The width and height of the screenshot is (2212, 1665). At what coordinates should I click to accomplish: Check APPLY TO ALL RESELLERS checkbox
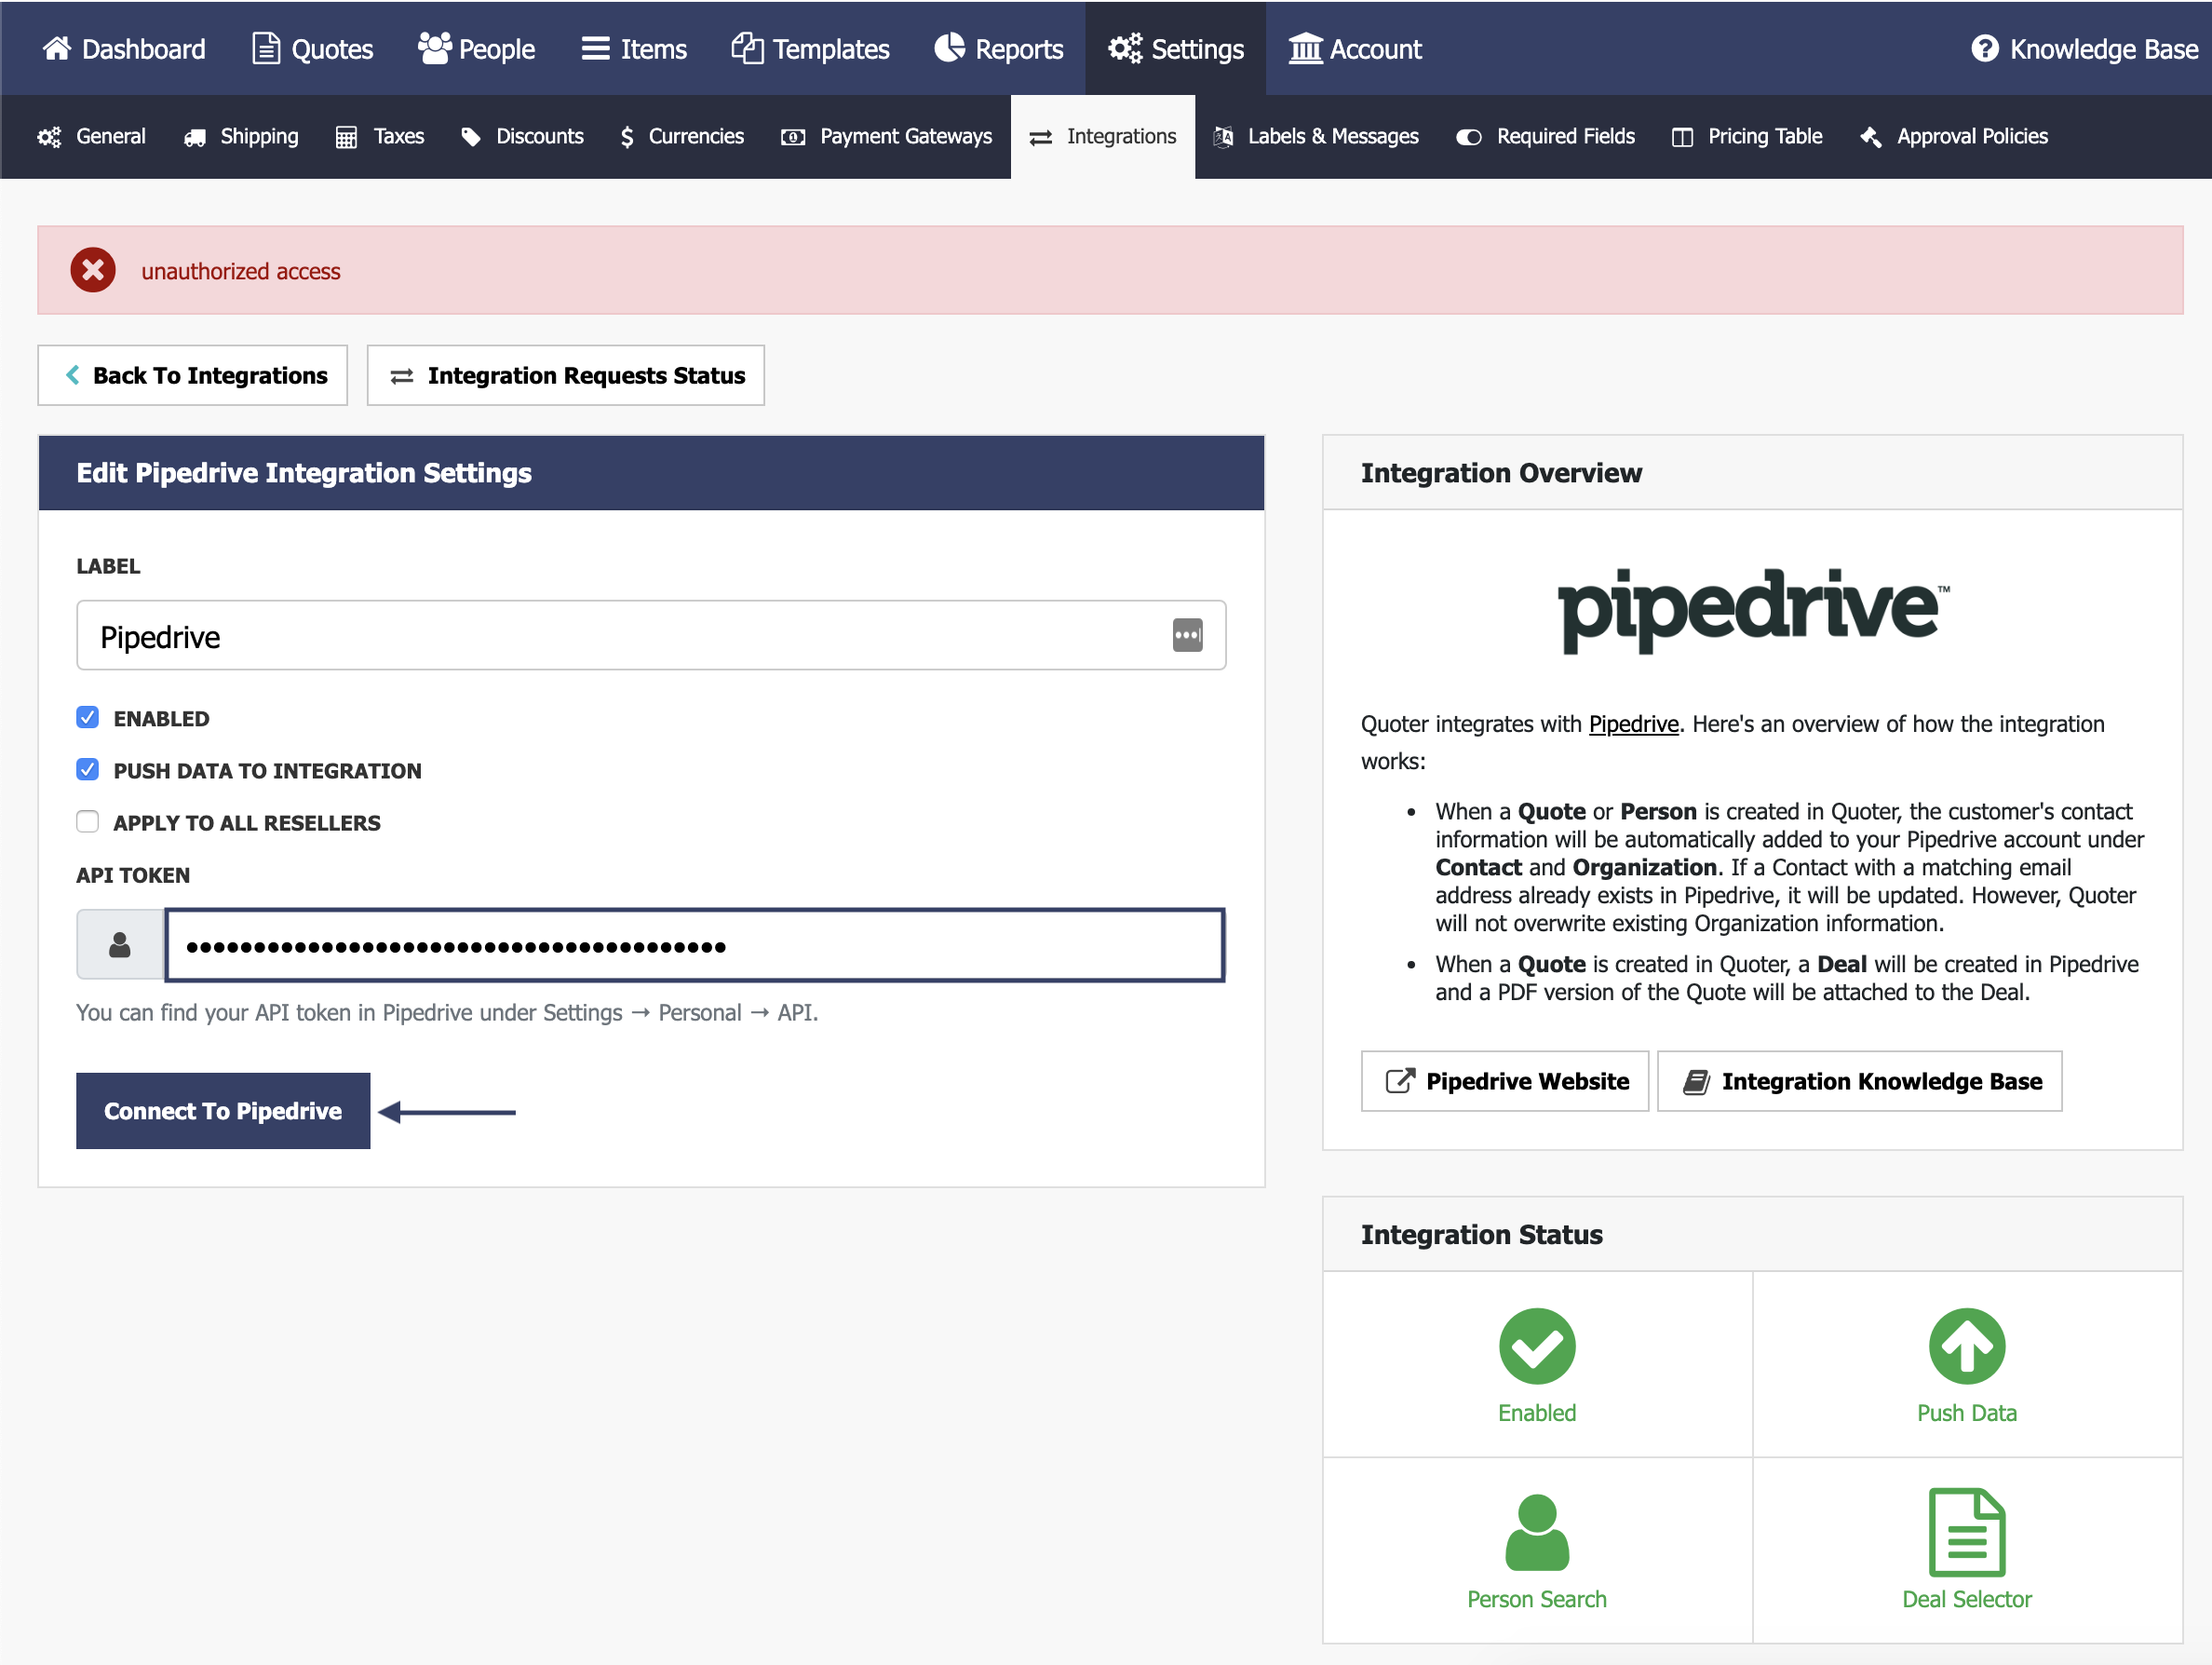coord(88,821)
